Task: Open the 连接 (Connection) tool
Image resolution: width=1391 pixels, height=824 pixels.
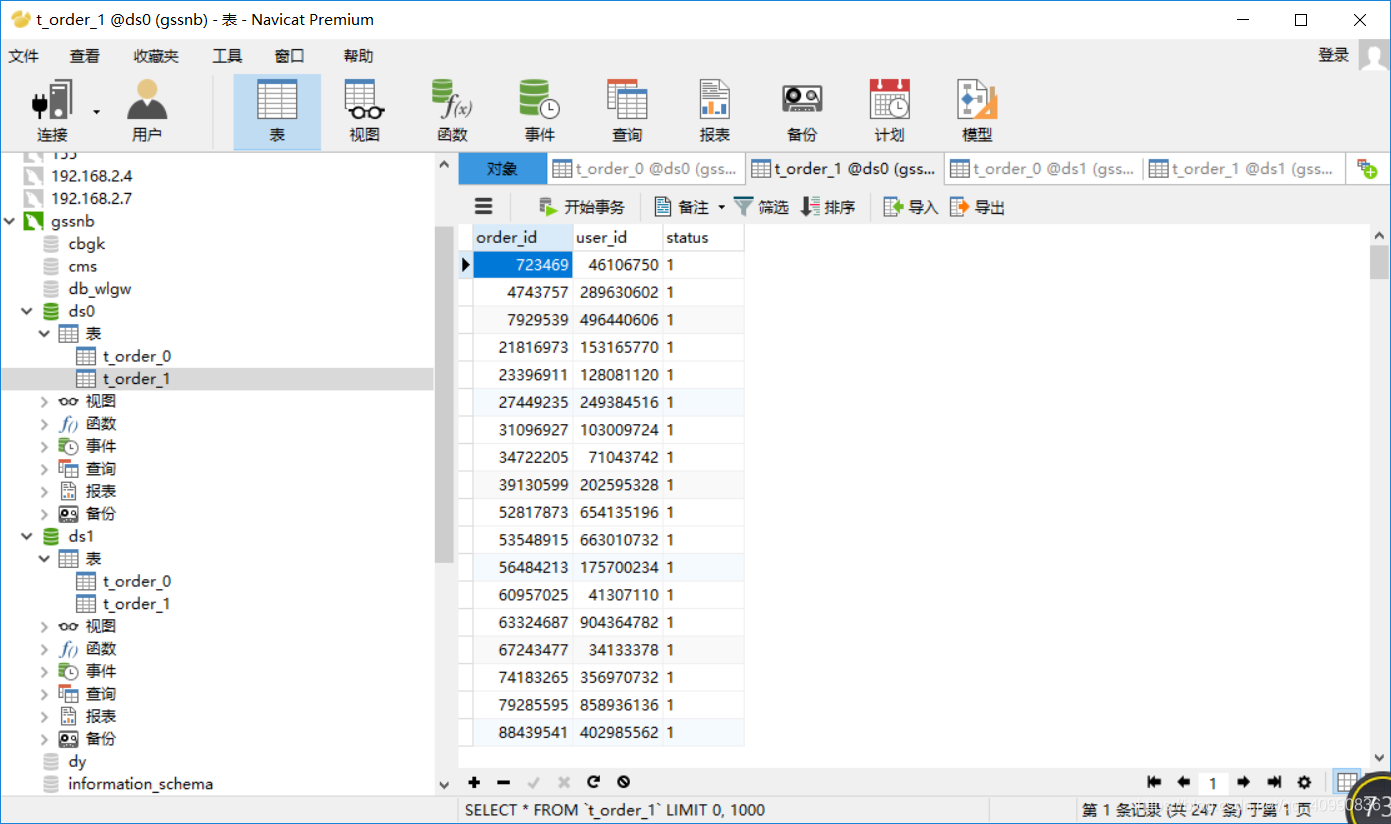Action: coord(52,110)
